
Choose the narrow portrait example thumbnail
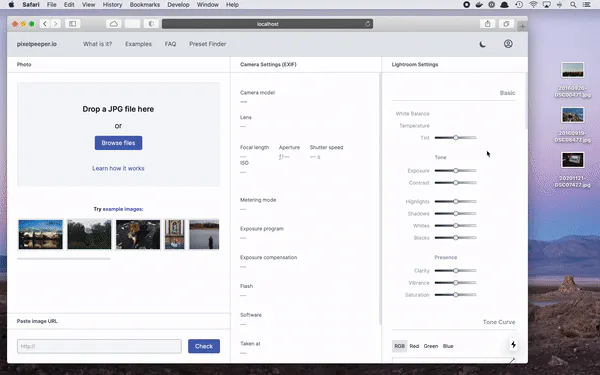coord(174,234)
